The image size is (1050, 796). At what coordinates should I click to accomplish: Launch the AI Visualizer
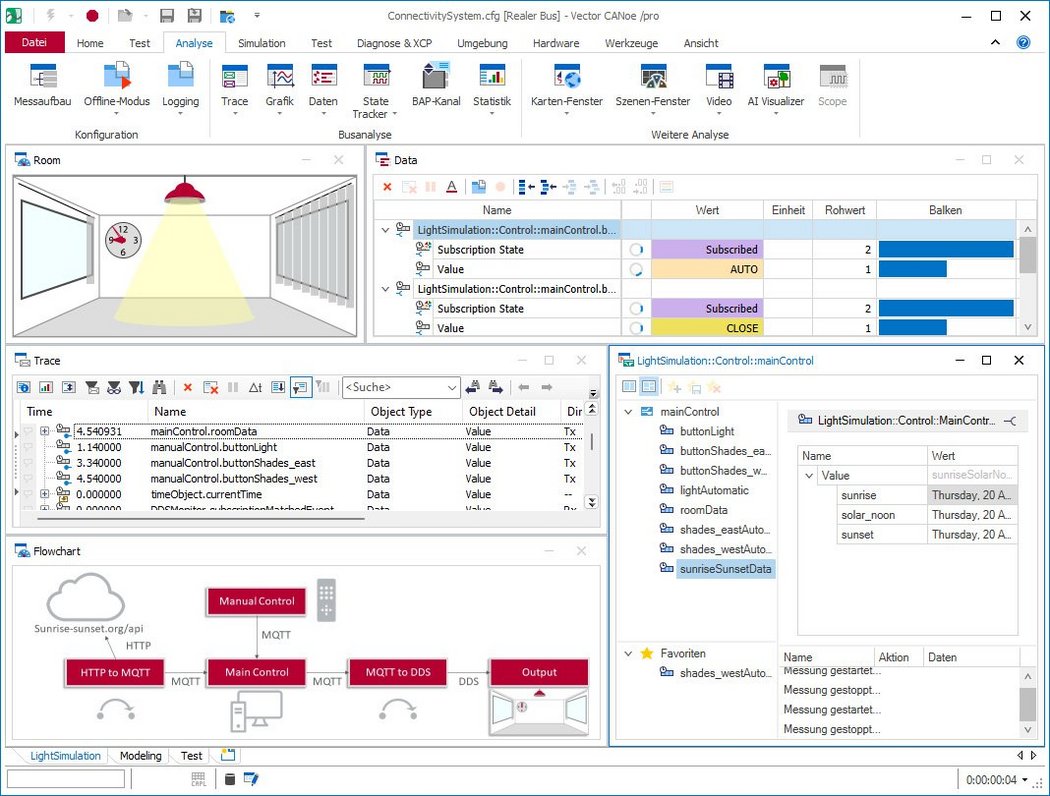(775, 87)
